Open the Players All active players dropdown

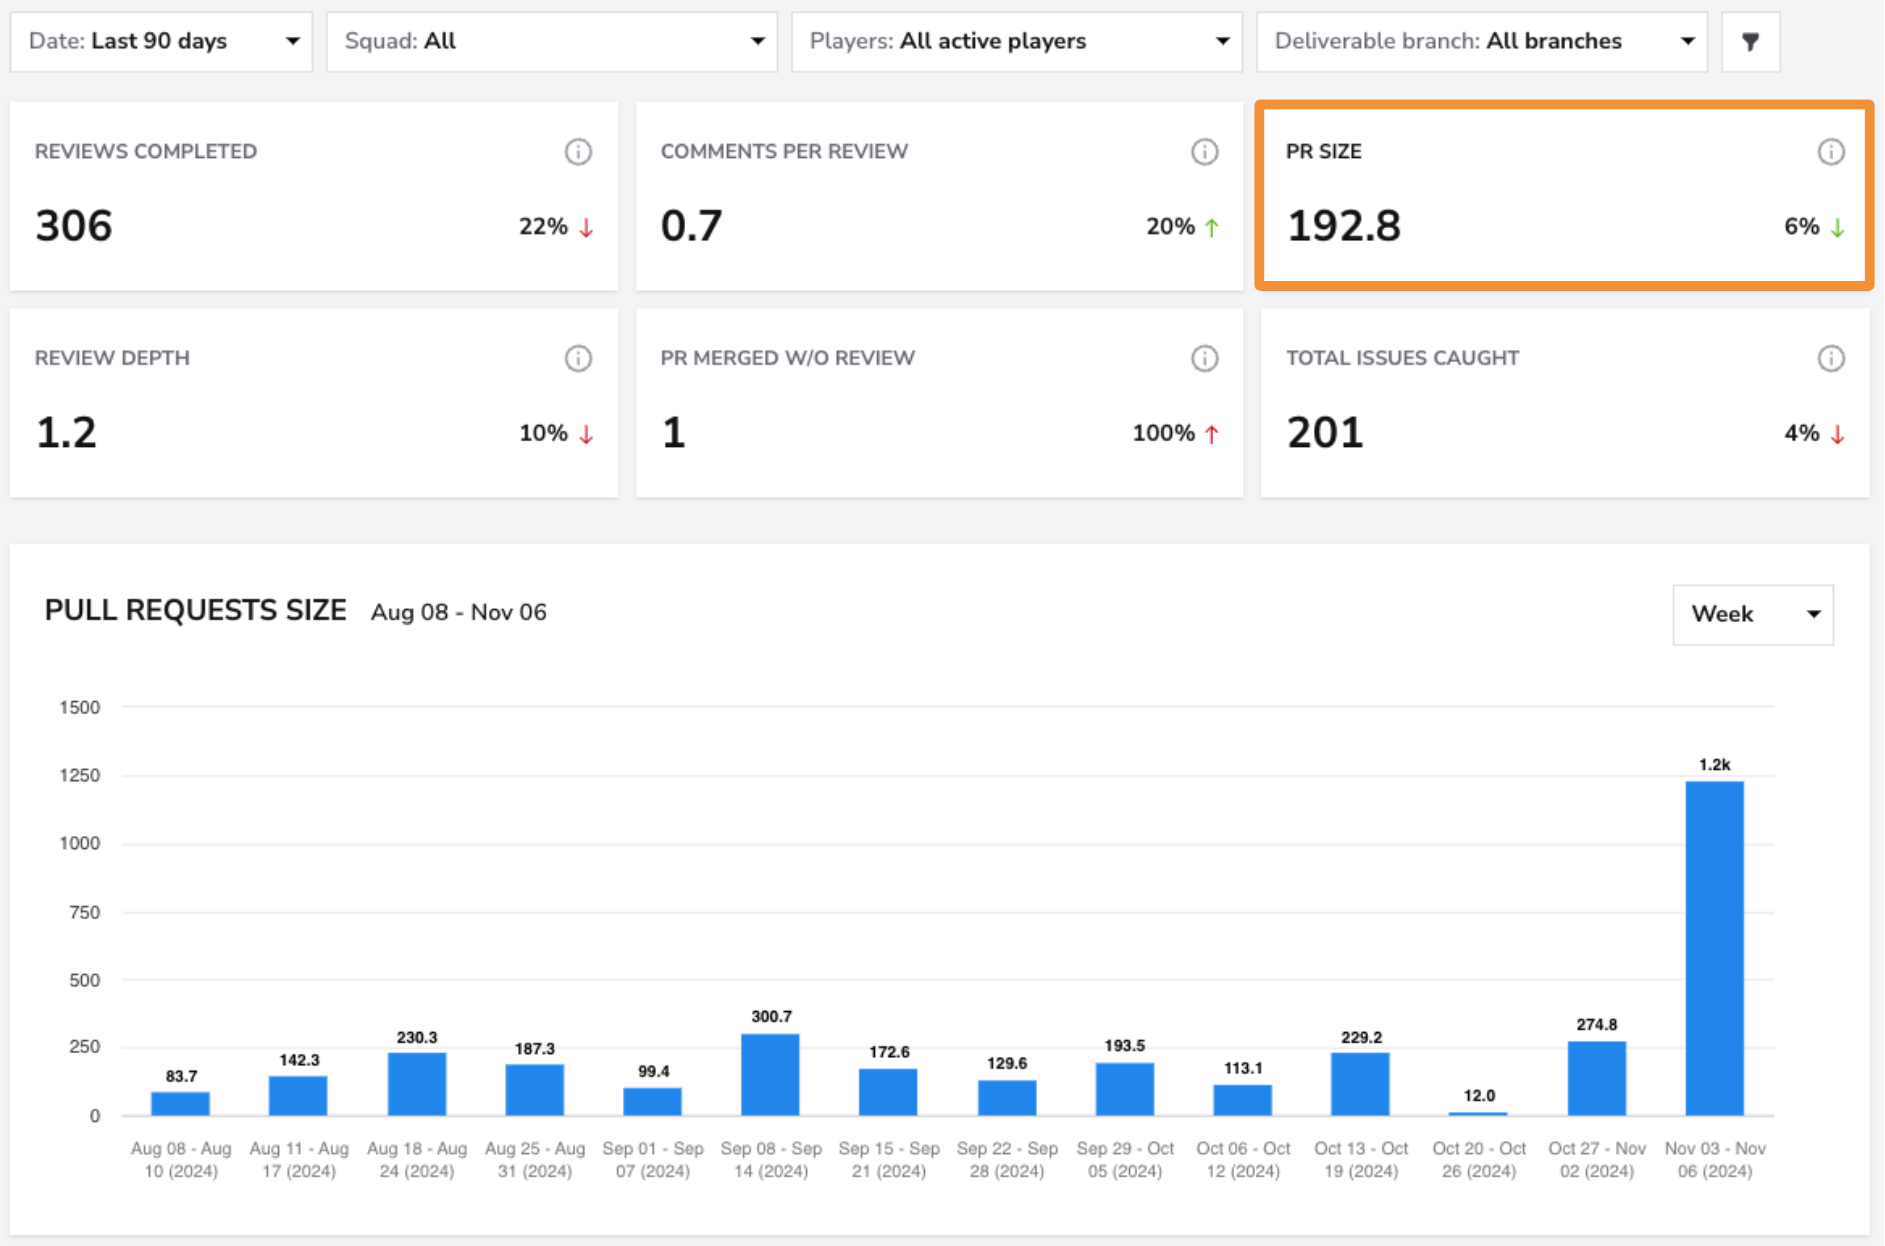[1017, 42]
